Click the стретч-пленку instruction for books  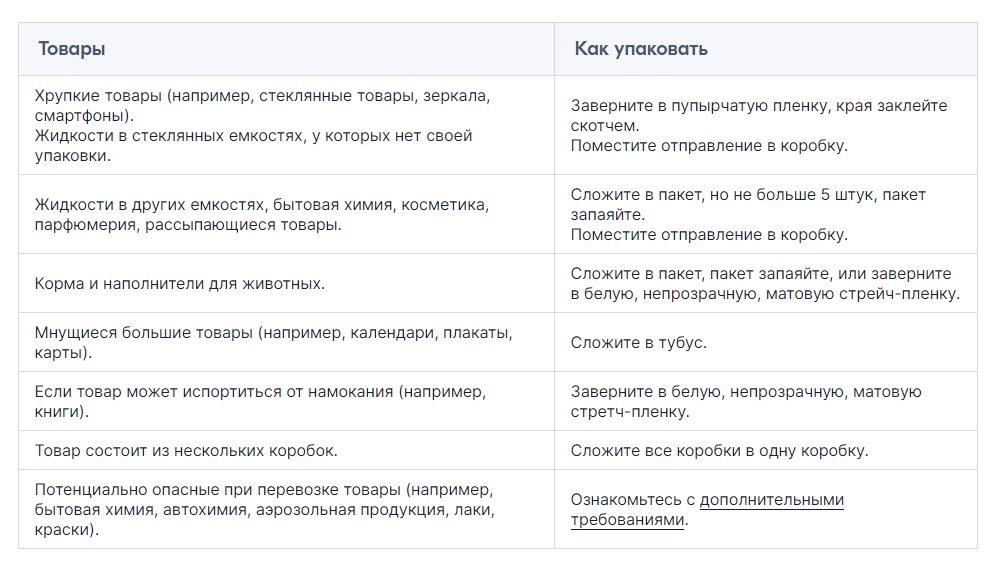(766, 401)
